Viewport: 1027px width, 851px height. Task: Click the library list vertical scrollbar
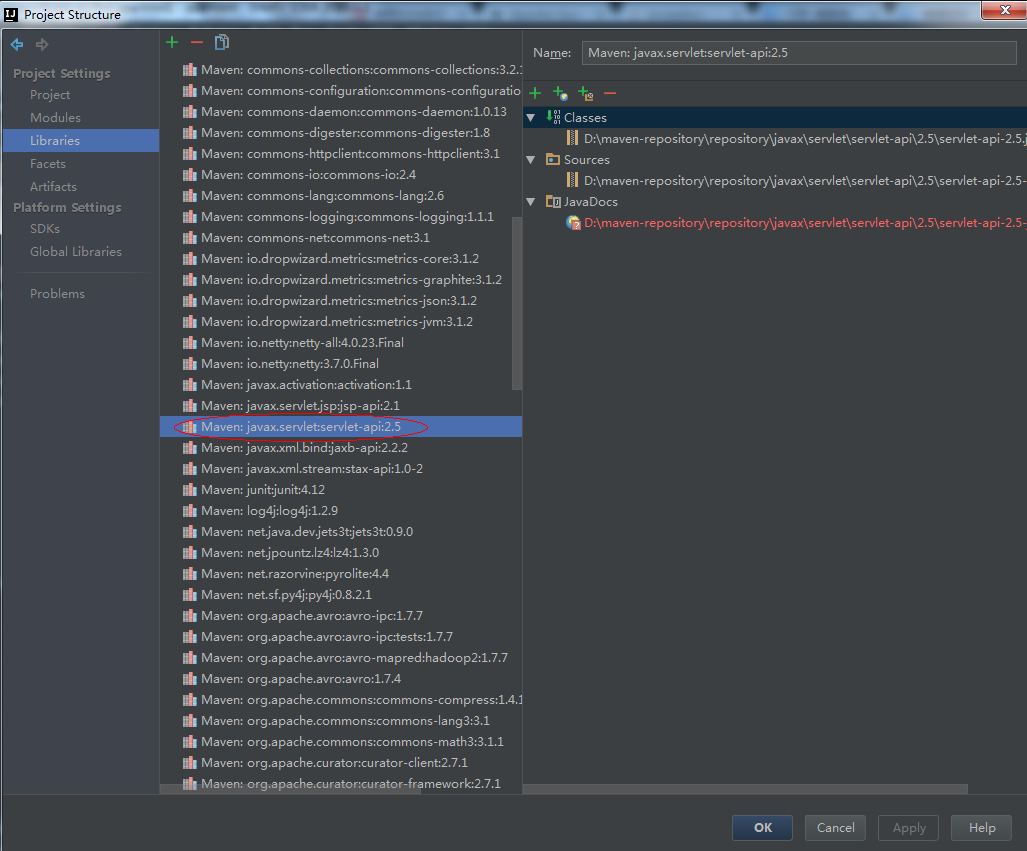(x=516, y=301)
